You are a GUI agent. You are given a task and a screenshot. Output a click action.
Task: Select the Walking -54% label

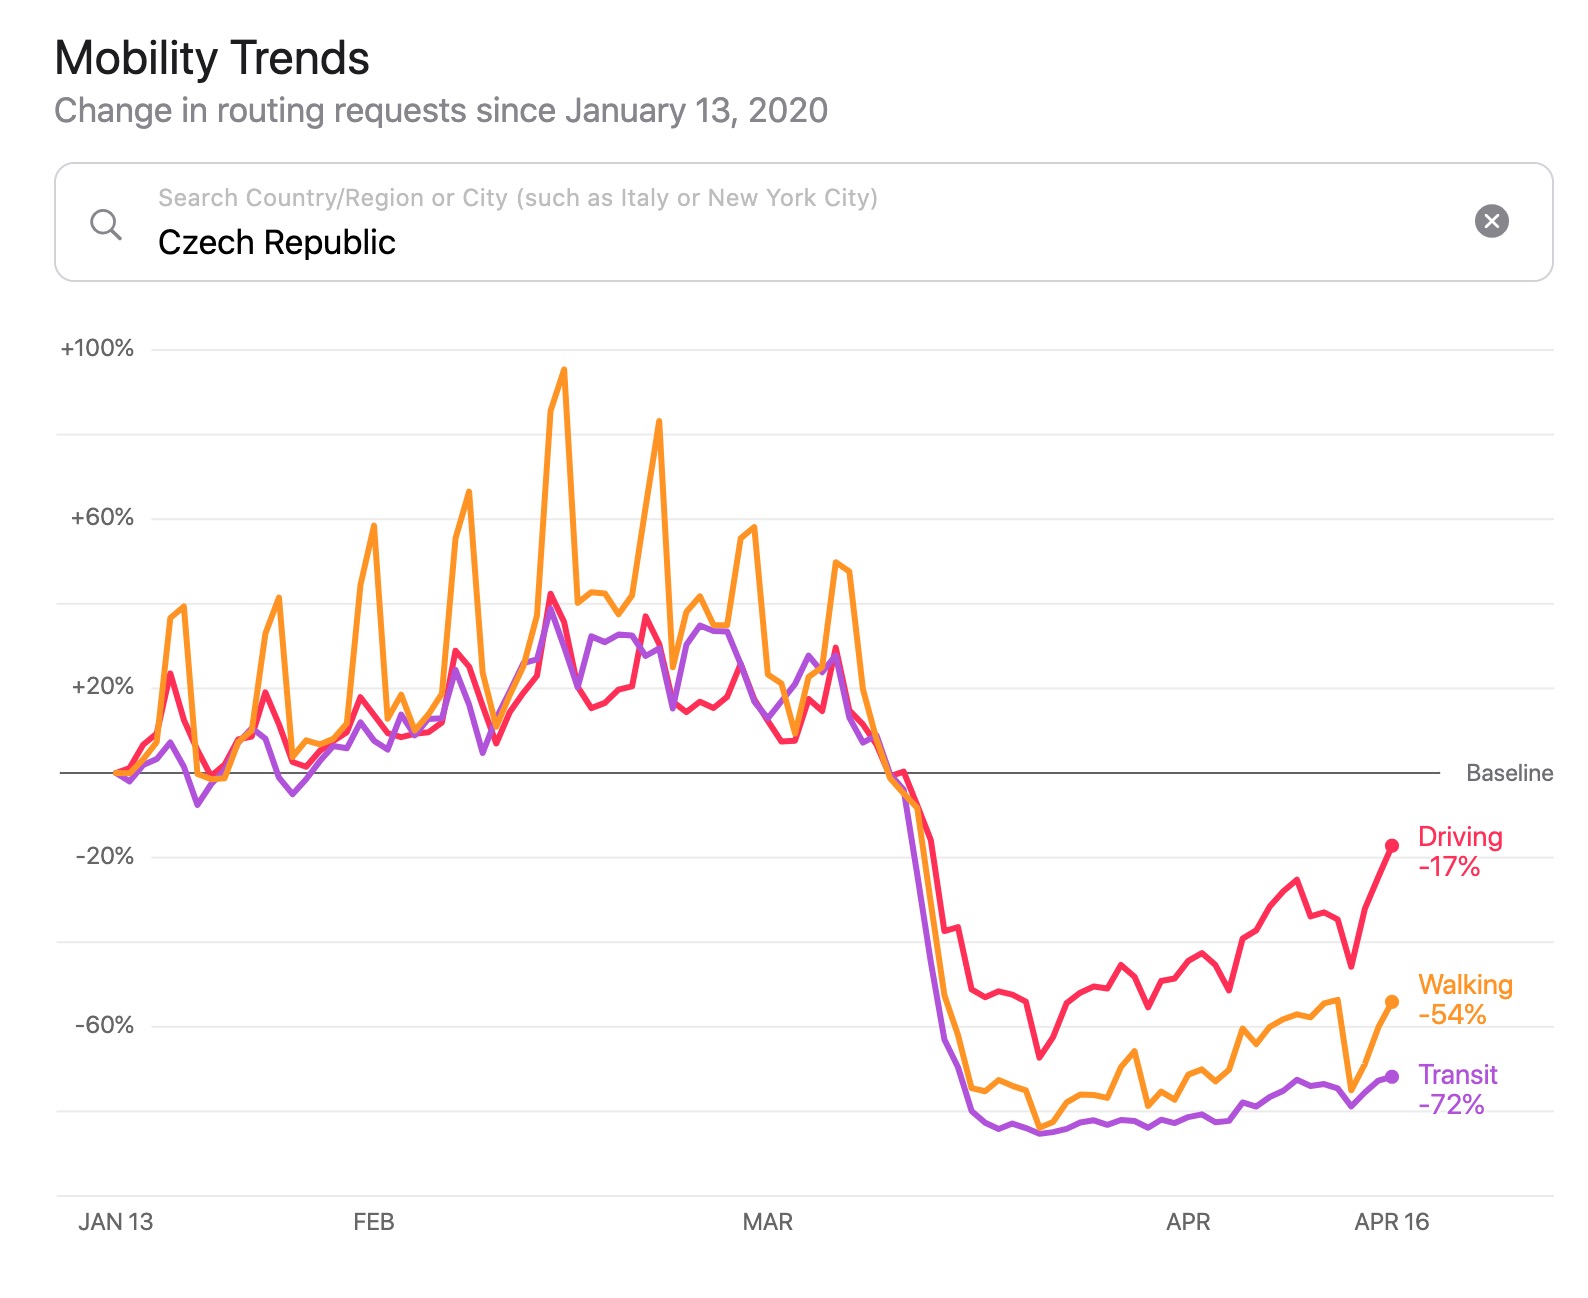tap(1464, 999)
